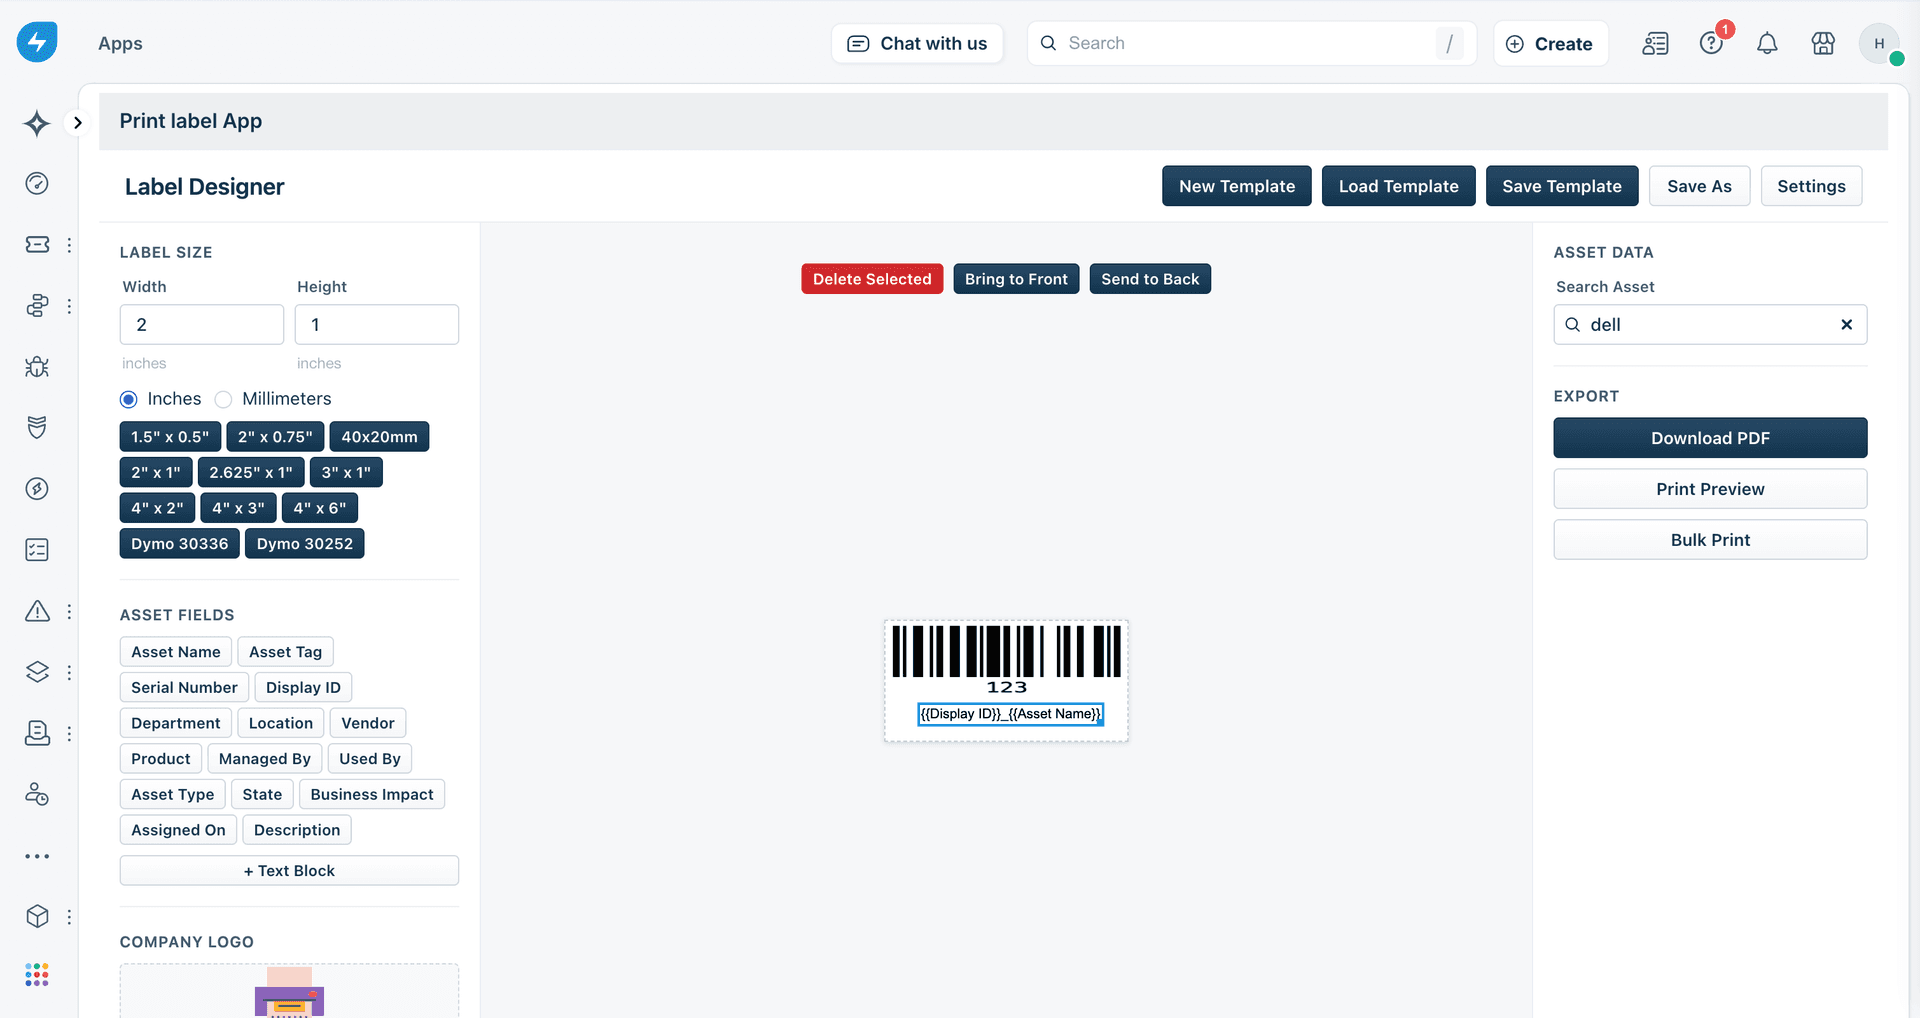Select the Millimeters radio button

[223, 399]
